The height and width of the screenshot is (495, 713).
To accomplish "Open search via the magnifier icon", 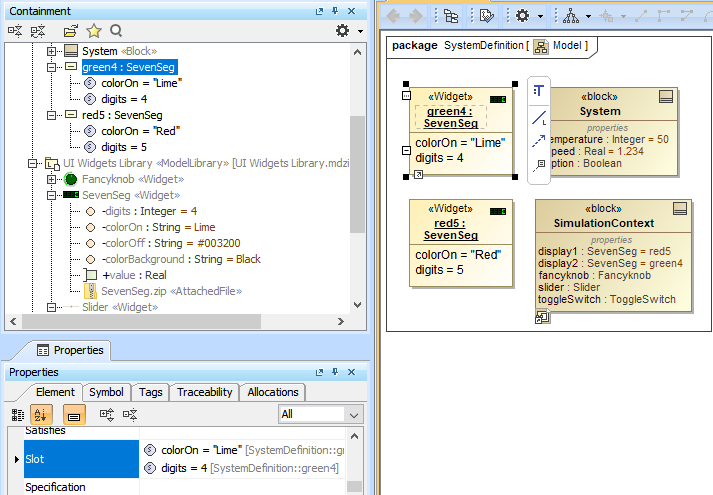I will tap(116, 31).
